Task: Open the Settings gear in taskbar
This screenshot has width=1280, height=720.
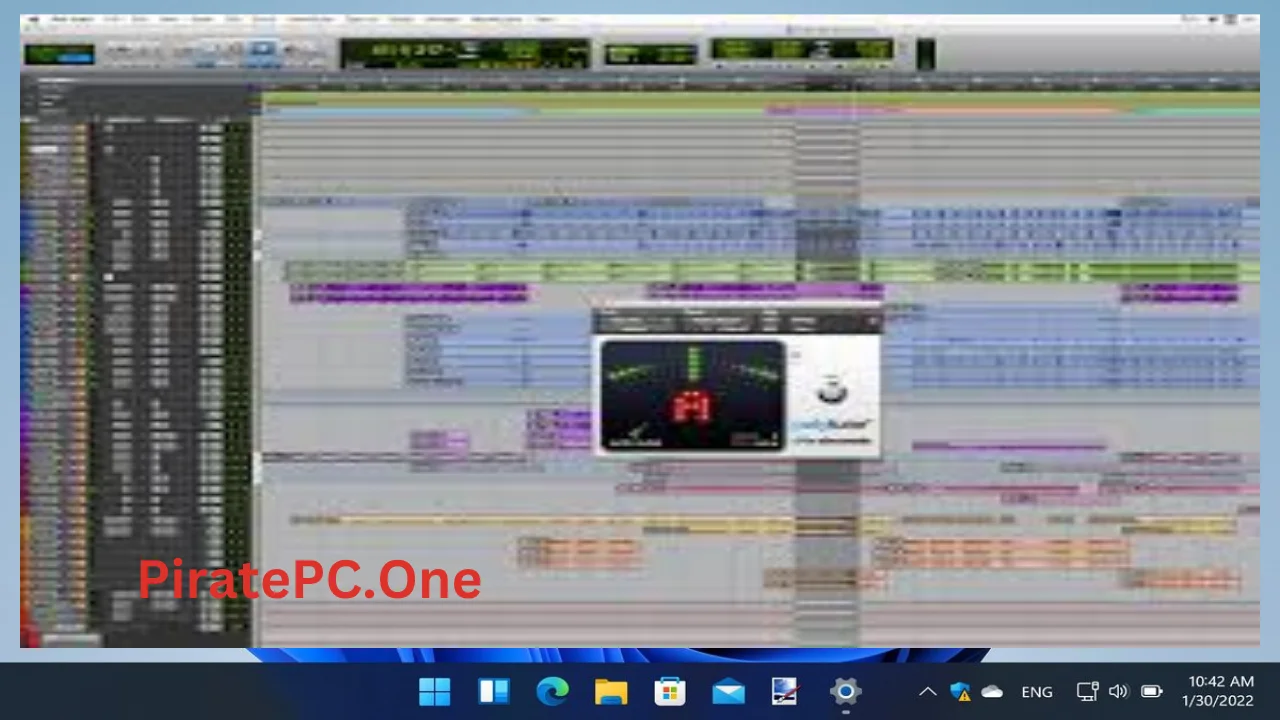Action: [845, 691]
